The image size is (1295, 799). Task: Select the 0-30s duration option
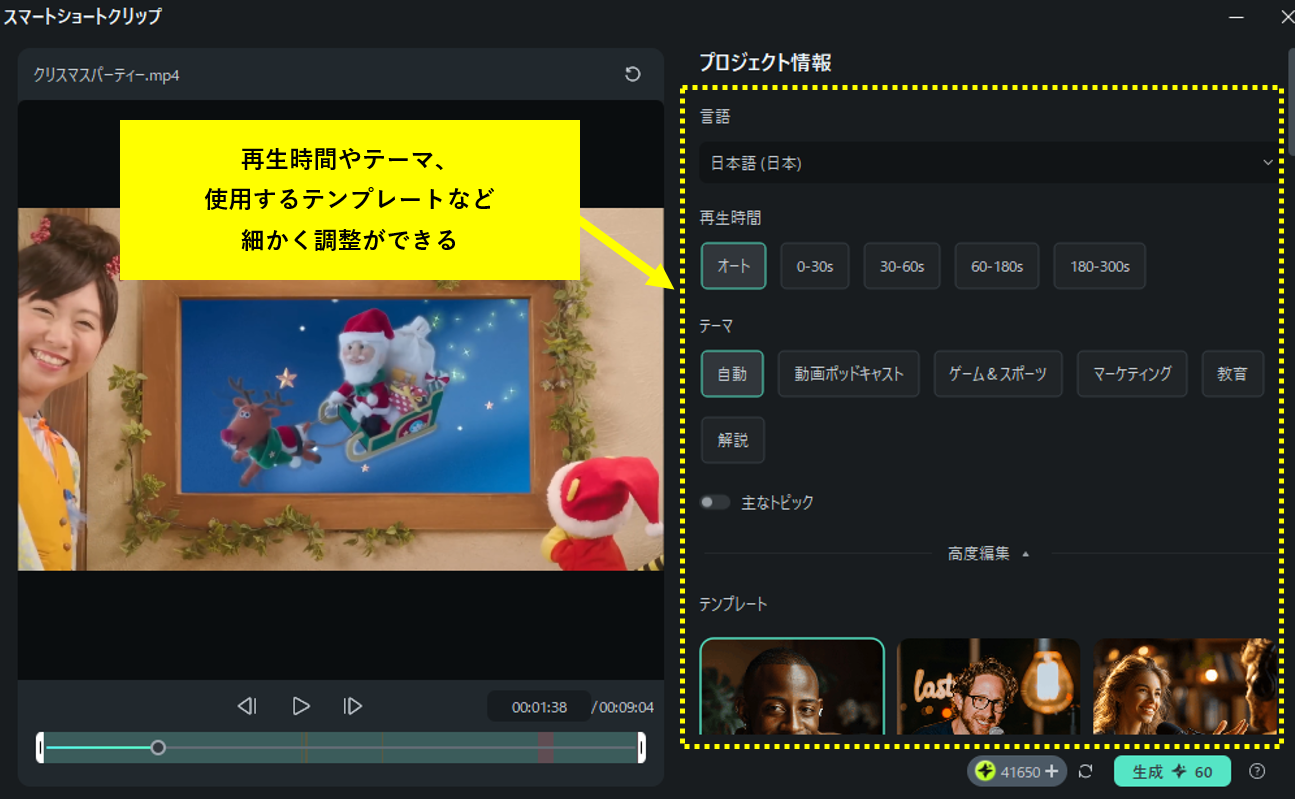(x=815, y=266)
